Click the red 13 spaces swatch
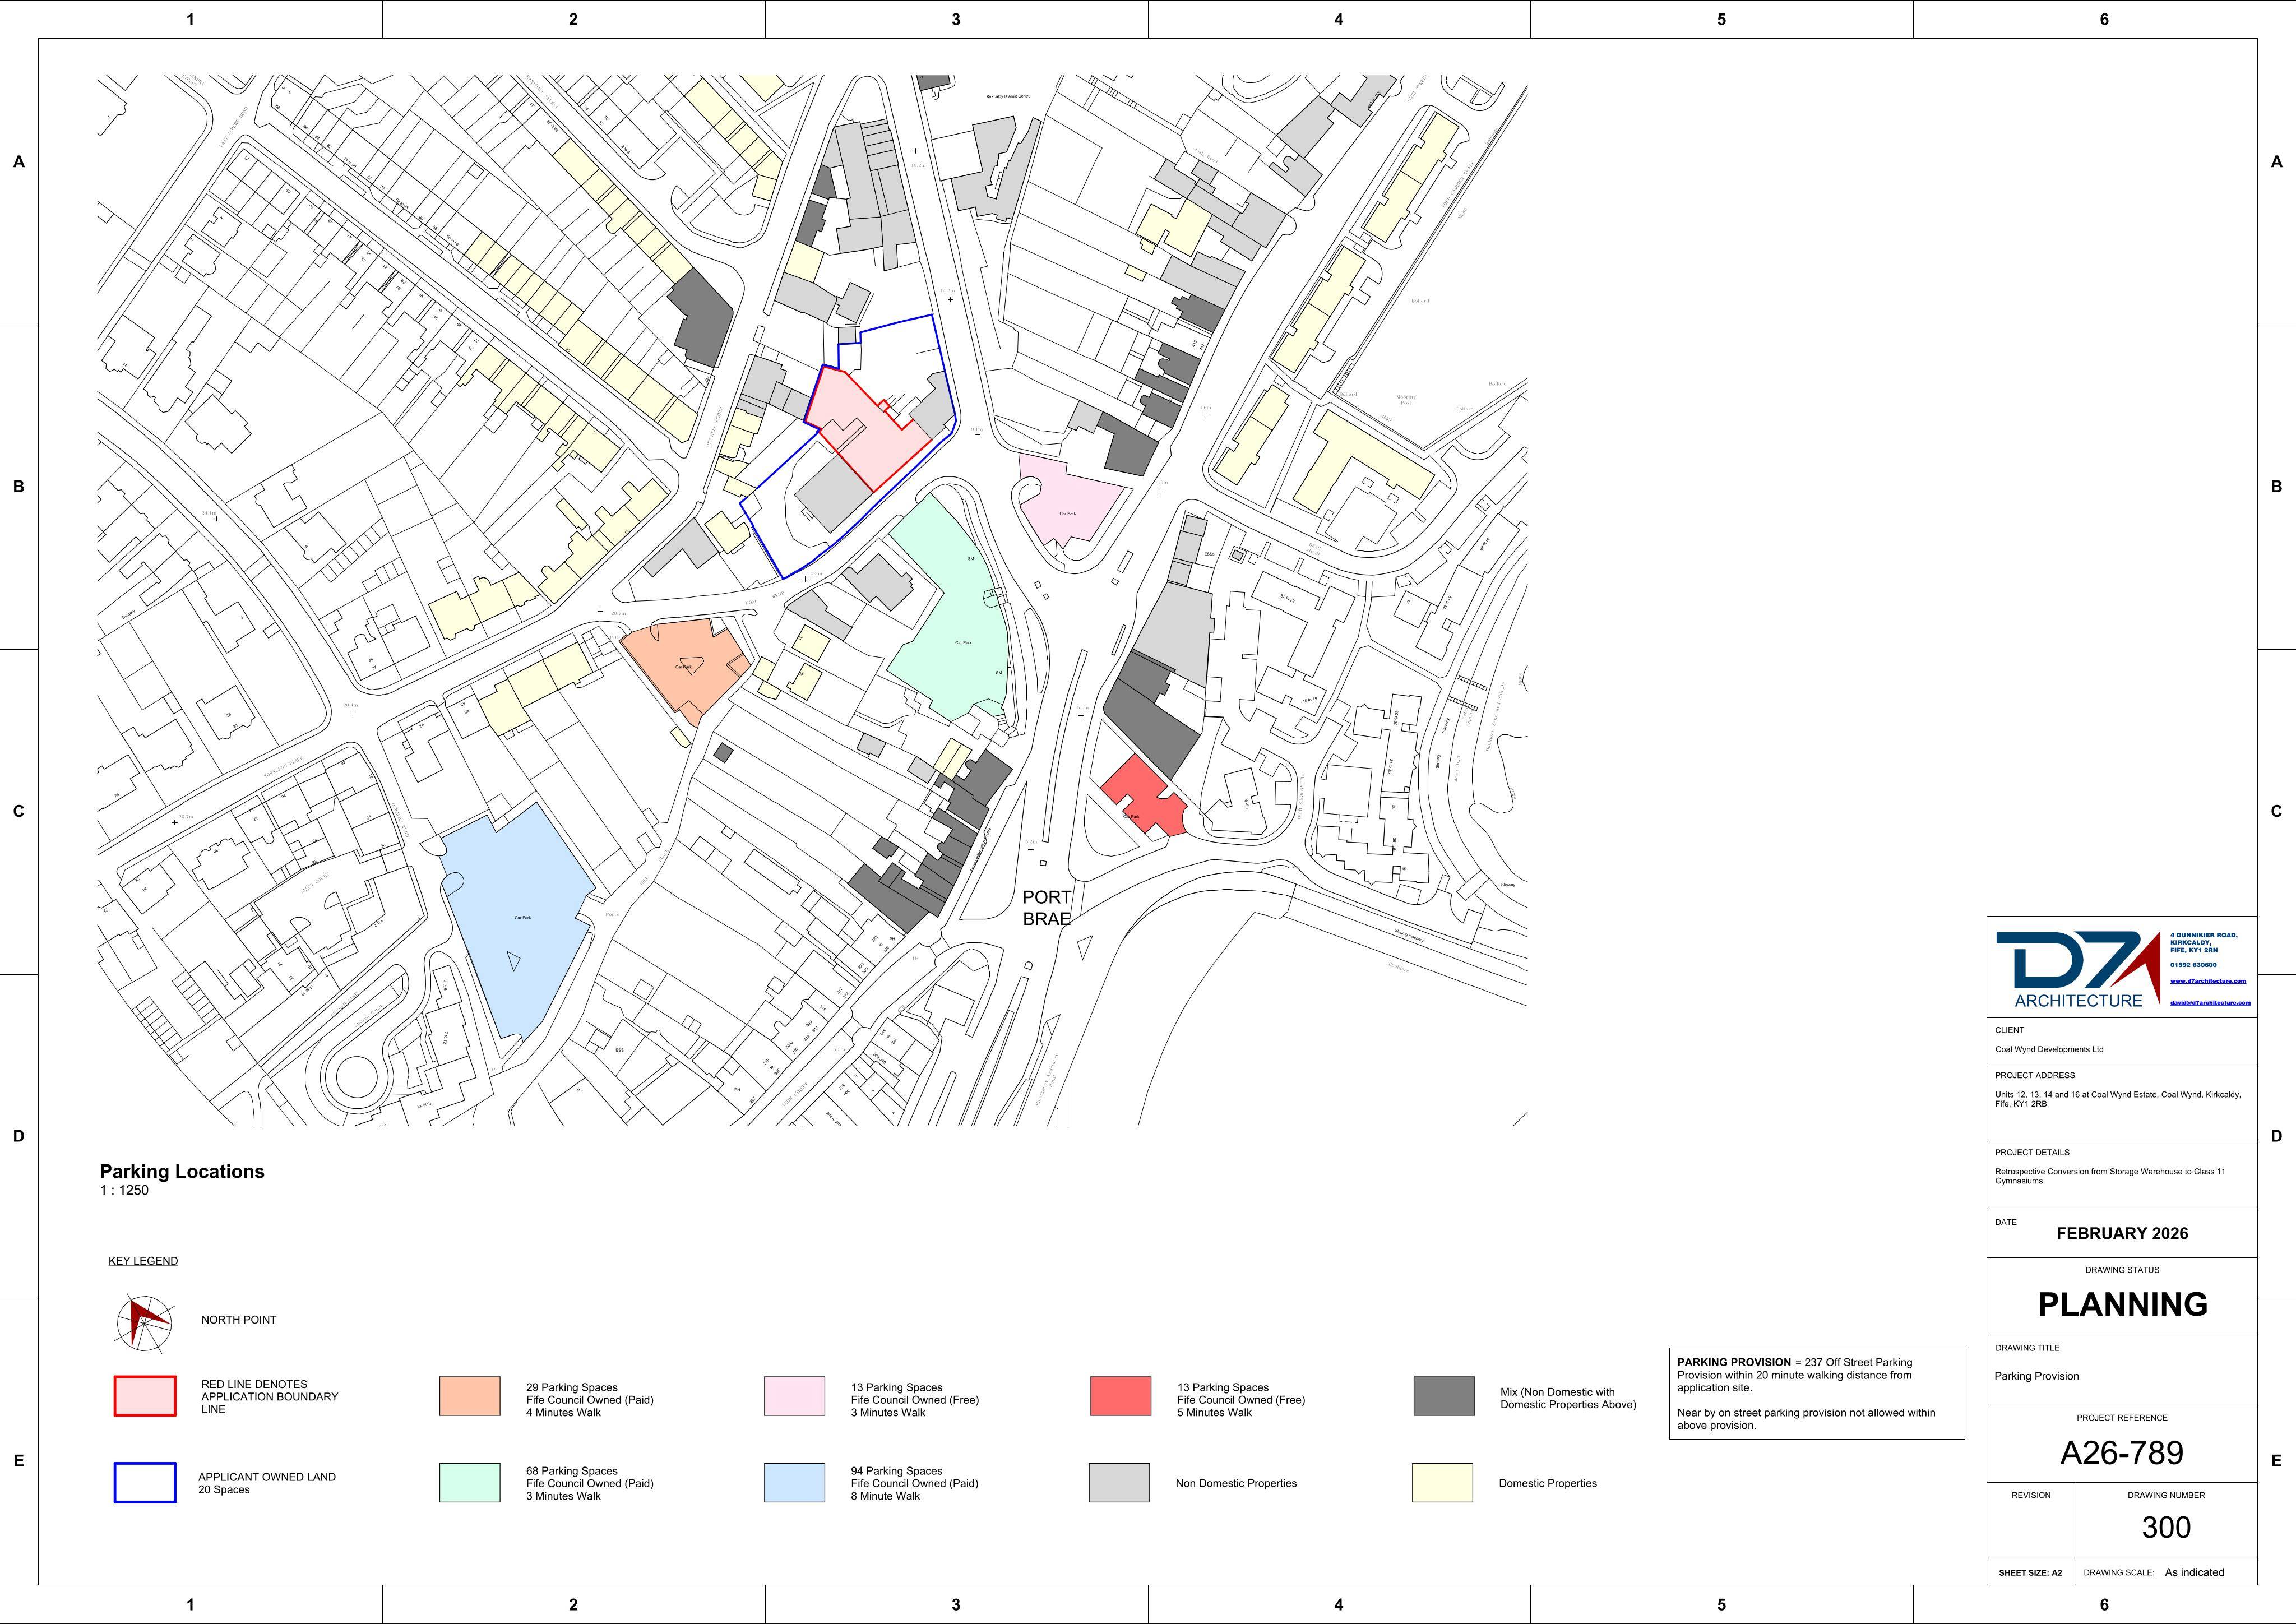 (1121, 1396)
